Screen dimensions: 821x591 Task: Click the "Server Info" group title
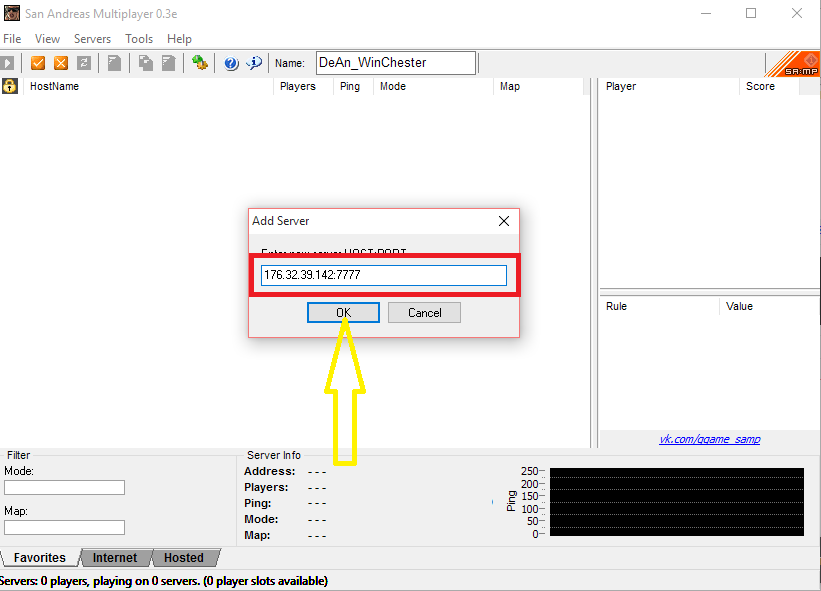point(274,455)
